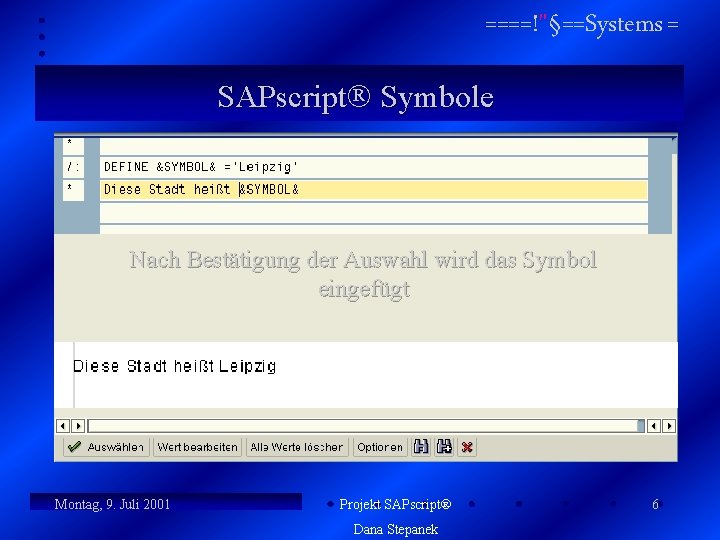Click the Wert bearbeiten button
720x540 pixels.
click(x=197, y=447)
